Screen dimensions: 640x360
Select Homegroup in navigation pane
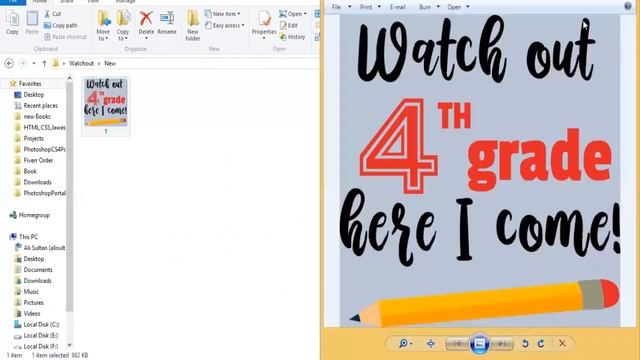click(34, 215)
